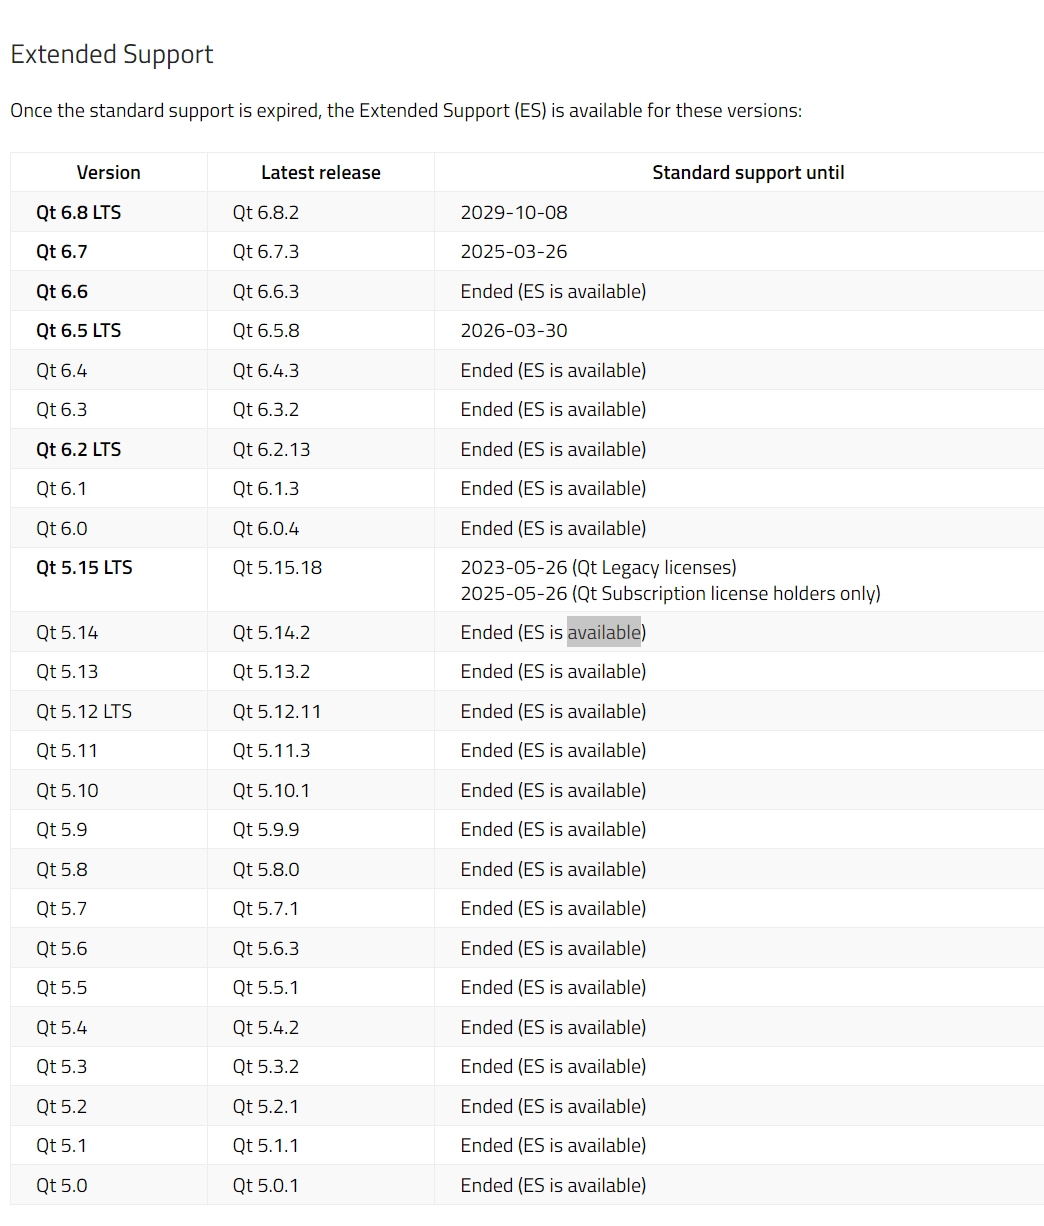The width and height of the screenshot is (1044, 1226).
Task: Select the Qt 6.5 LTS version cell
Action: (x=78, y=331)
